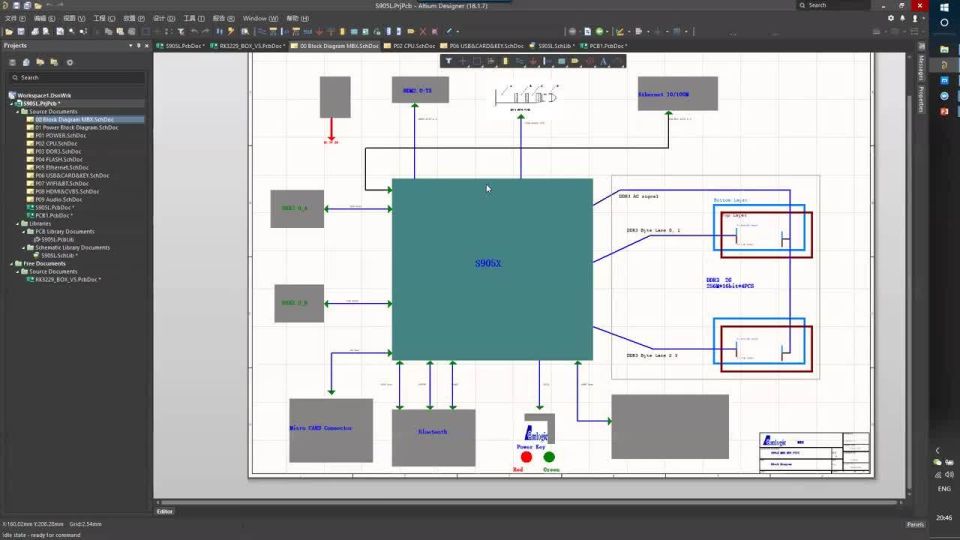This screenshot has width=960, height=540.
Task: Switch to S905L.PcbDoc tab
Action: [180, 45]
